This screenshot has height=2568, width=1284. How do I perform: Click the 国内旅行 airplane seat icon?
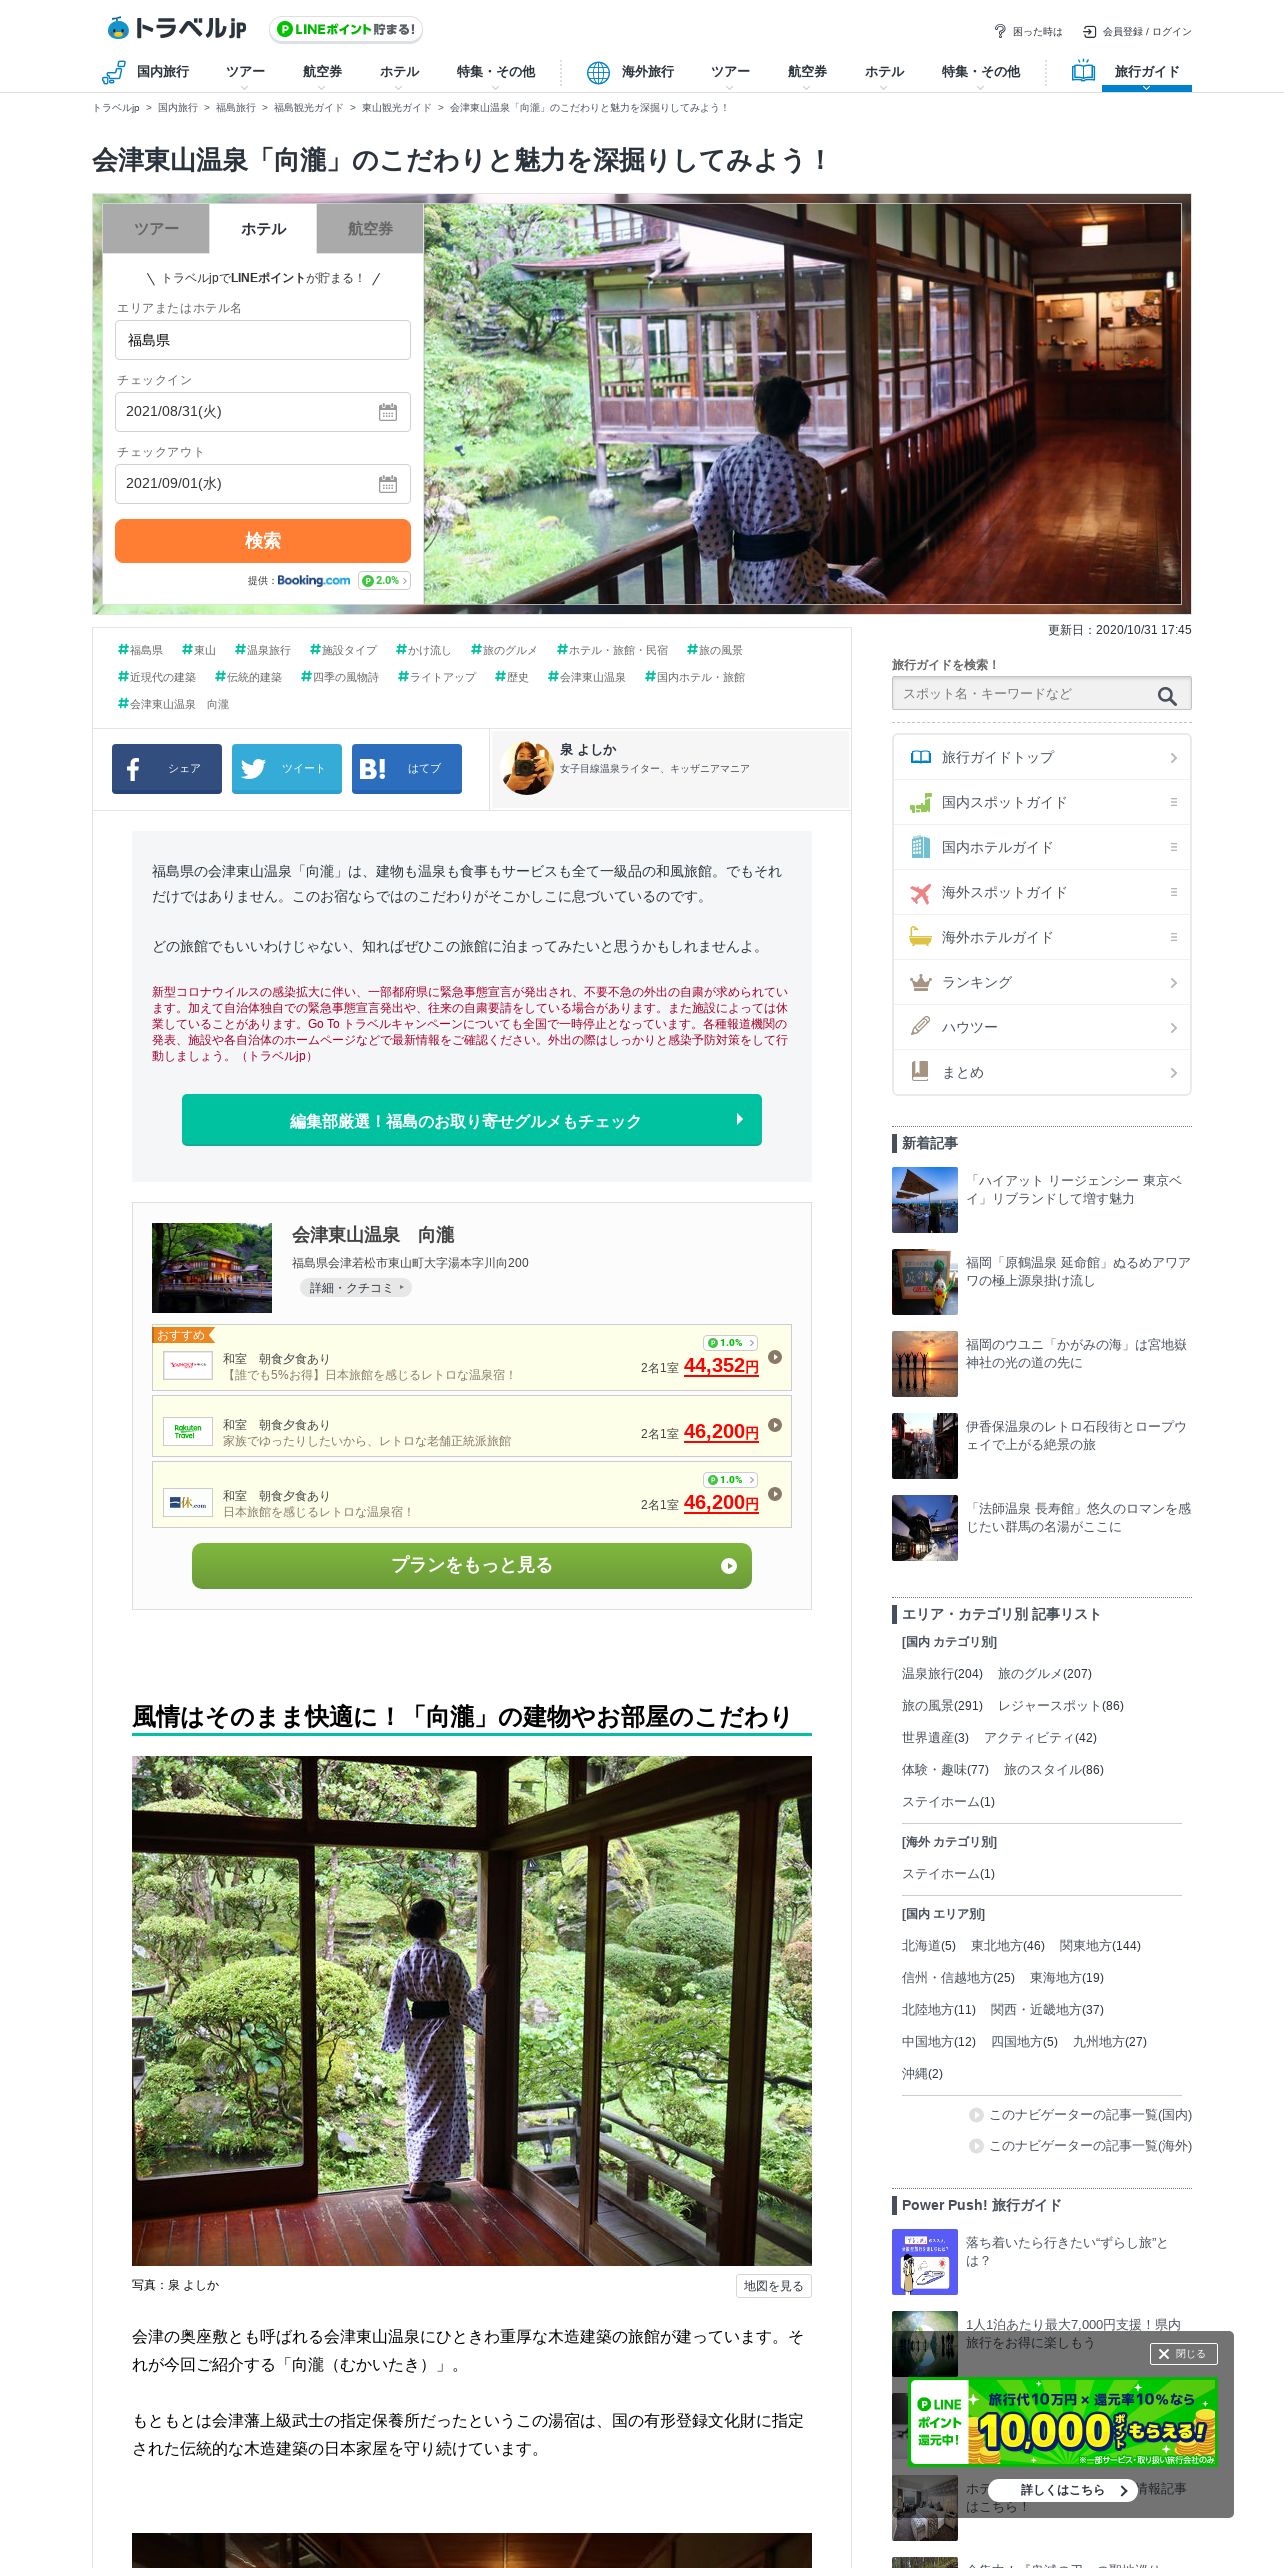(113, 72)
